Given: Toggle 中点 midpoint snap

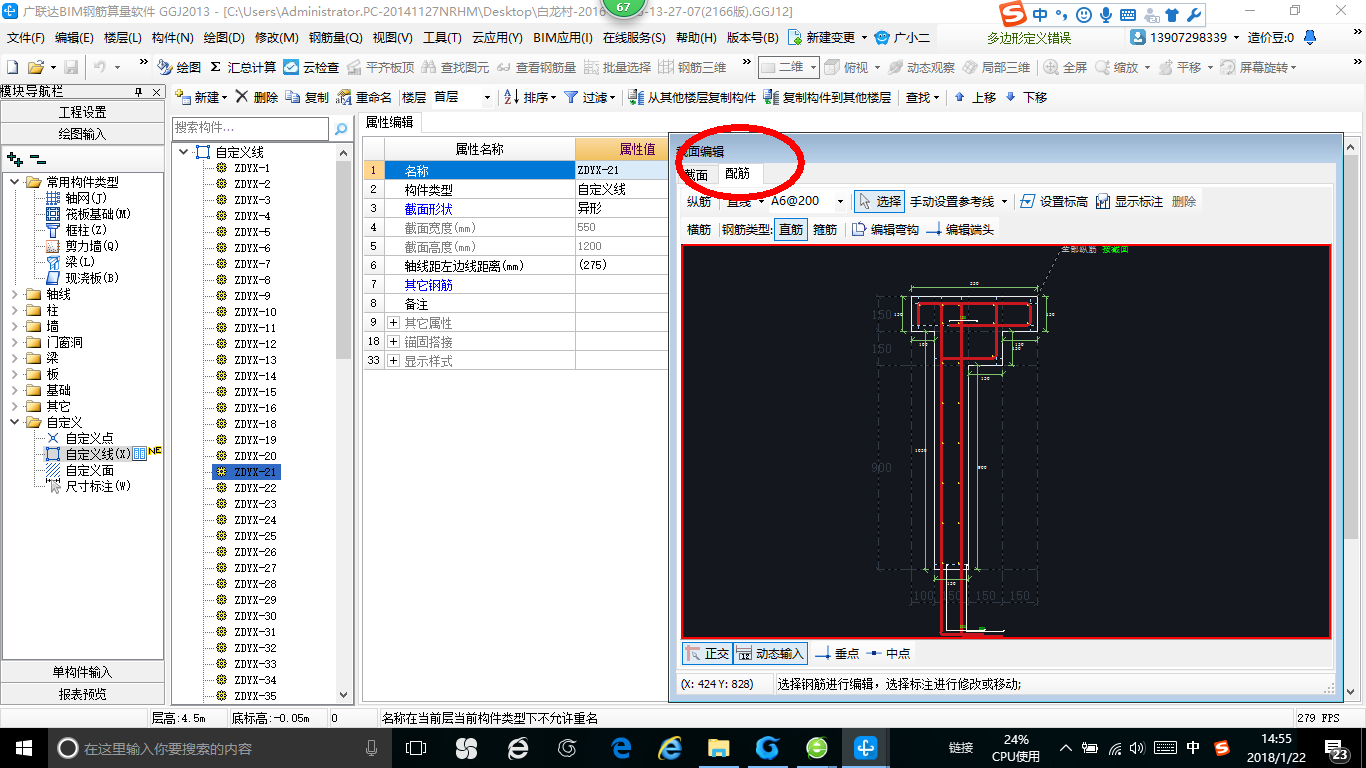Looking at the screenshot, I should point(888,653).
